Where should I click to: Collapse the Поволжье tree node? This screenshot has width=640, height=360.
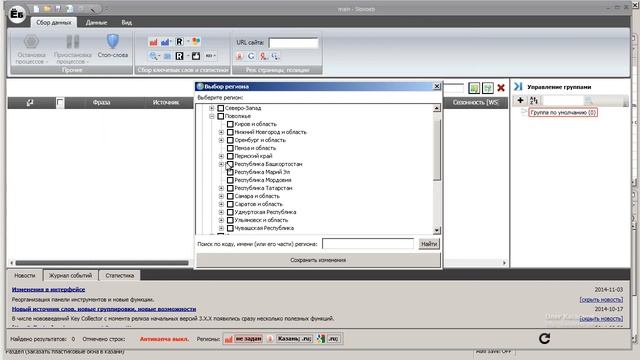(x=211, y=116)
